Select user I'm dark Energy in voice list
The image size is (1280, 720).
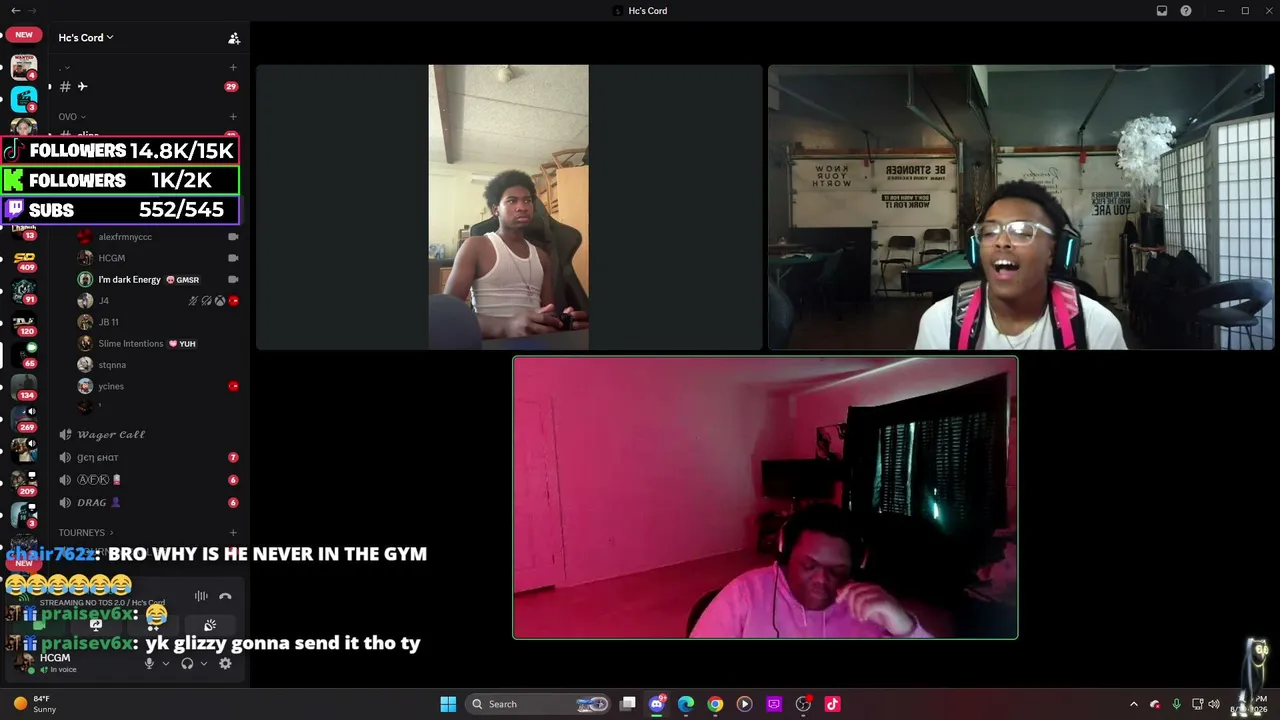pyautogui.click(x=158, y=280)
